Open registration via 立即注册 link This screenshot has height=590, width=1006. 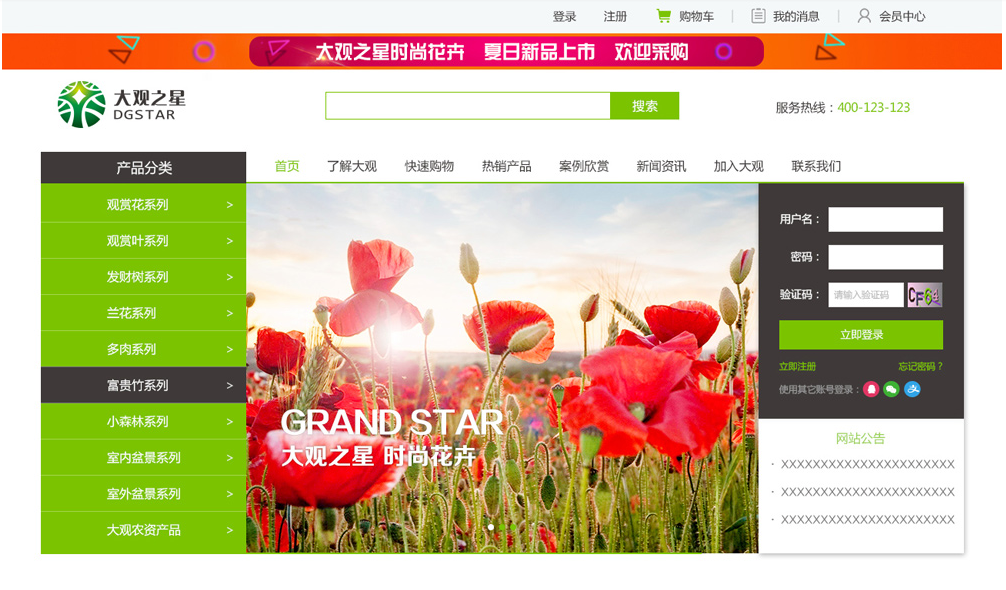797,366
